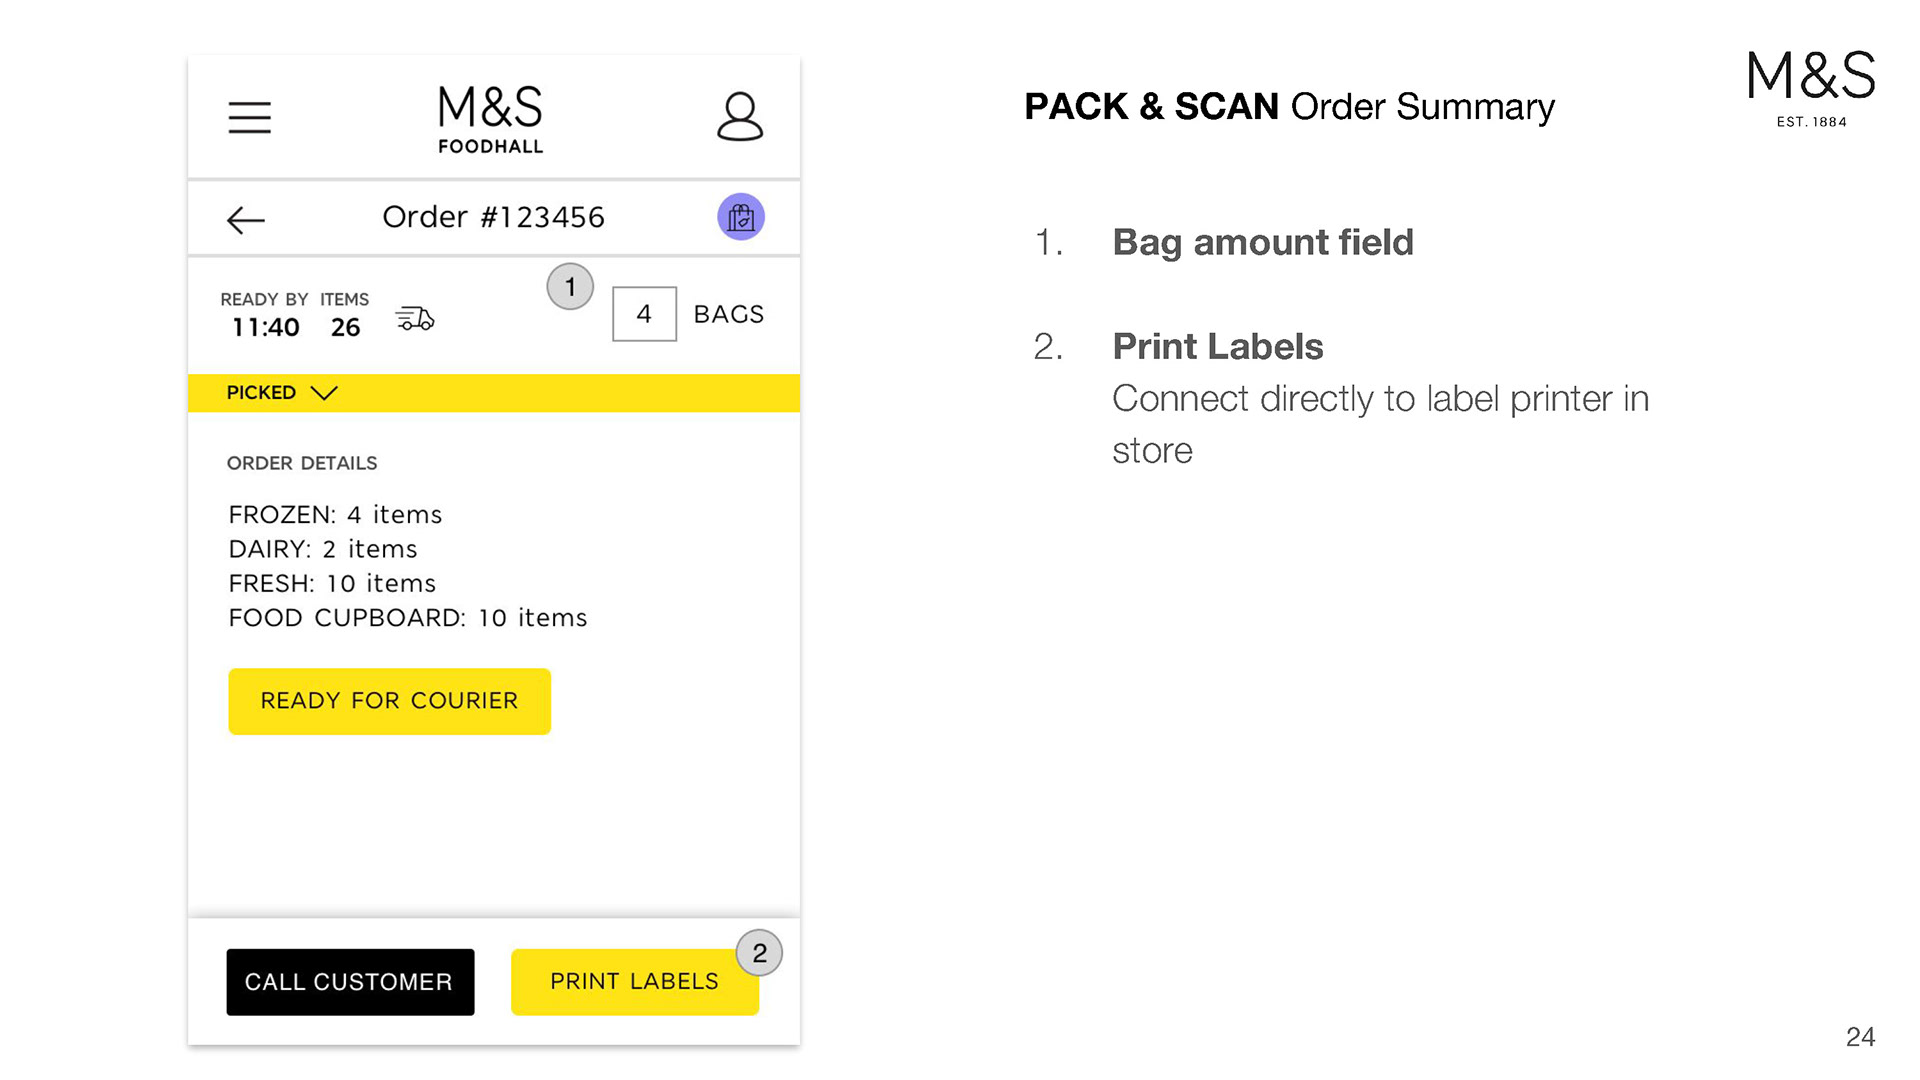
Task: Select the FOOD CUPBOARD: 10 items line
Action: (408, 617)
